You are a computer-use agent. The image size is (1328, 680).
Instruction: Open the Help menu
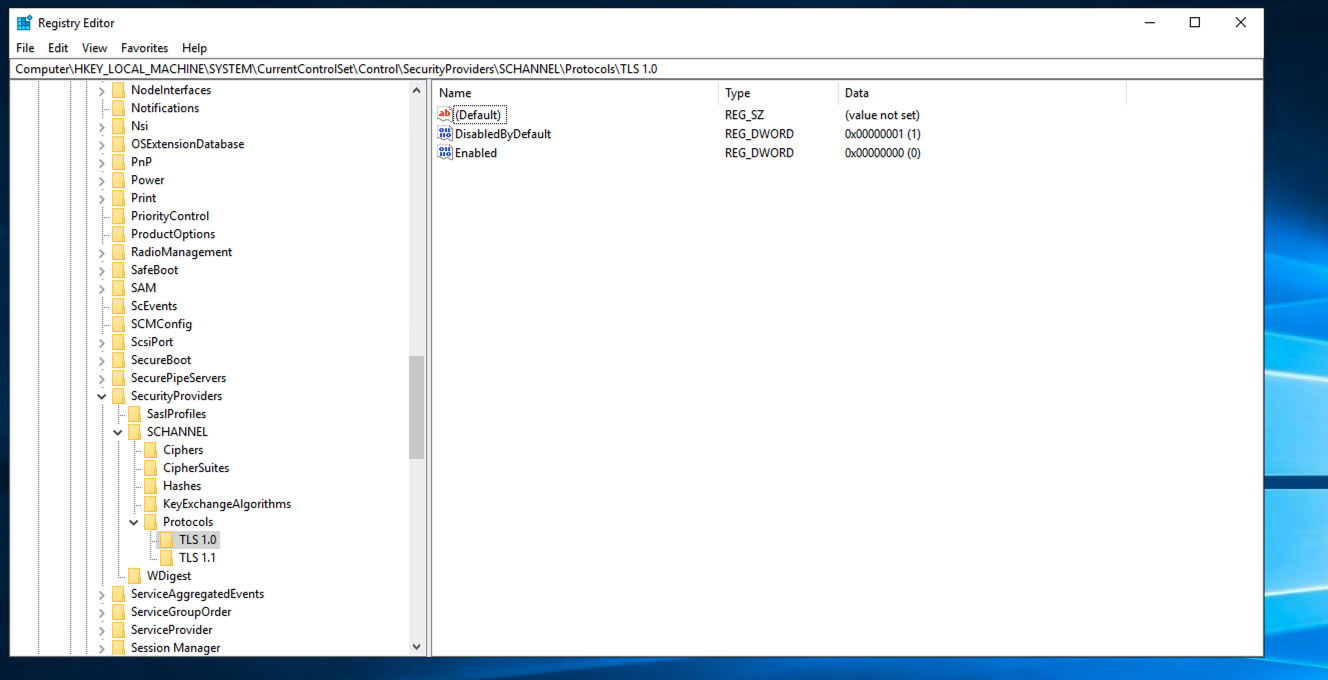tap(194, 48)
